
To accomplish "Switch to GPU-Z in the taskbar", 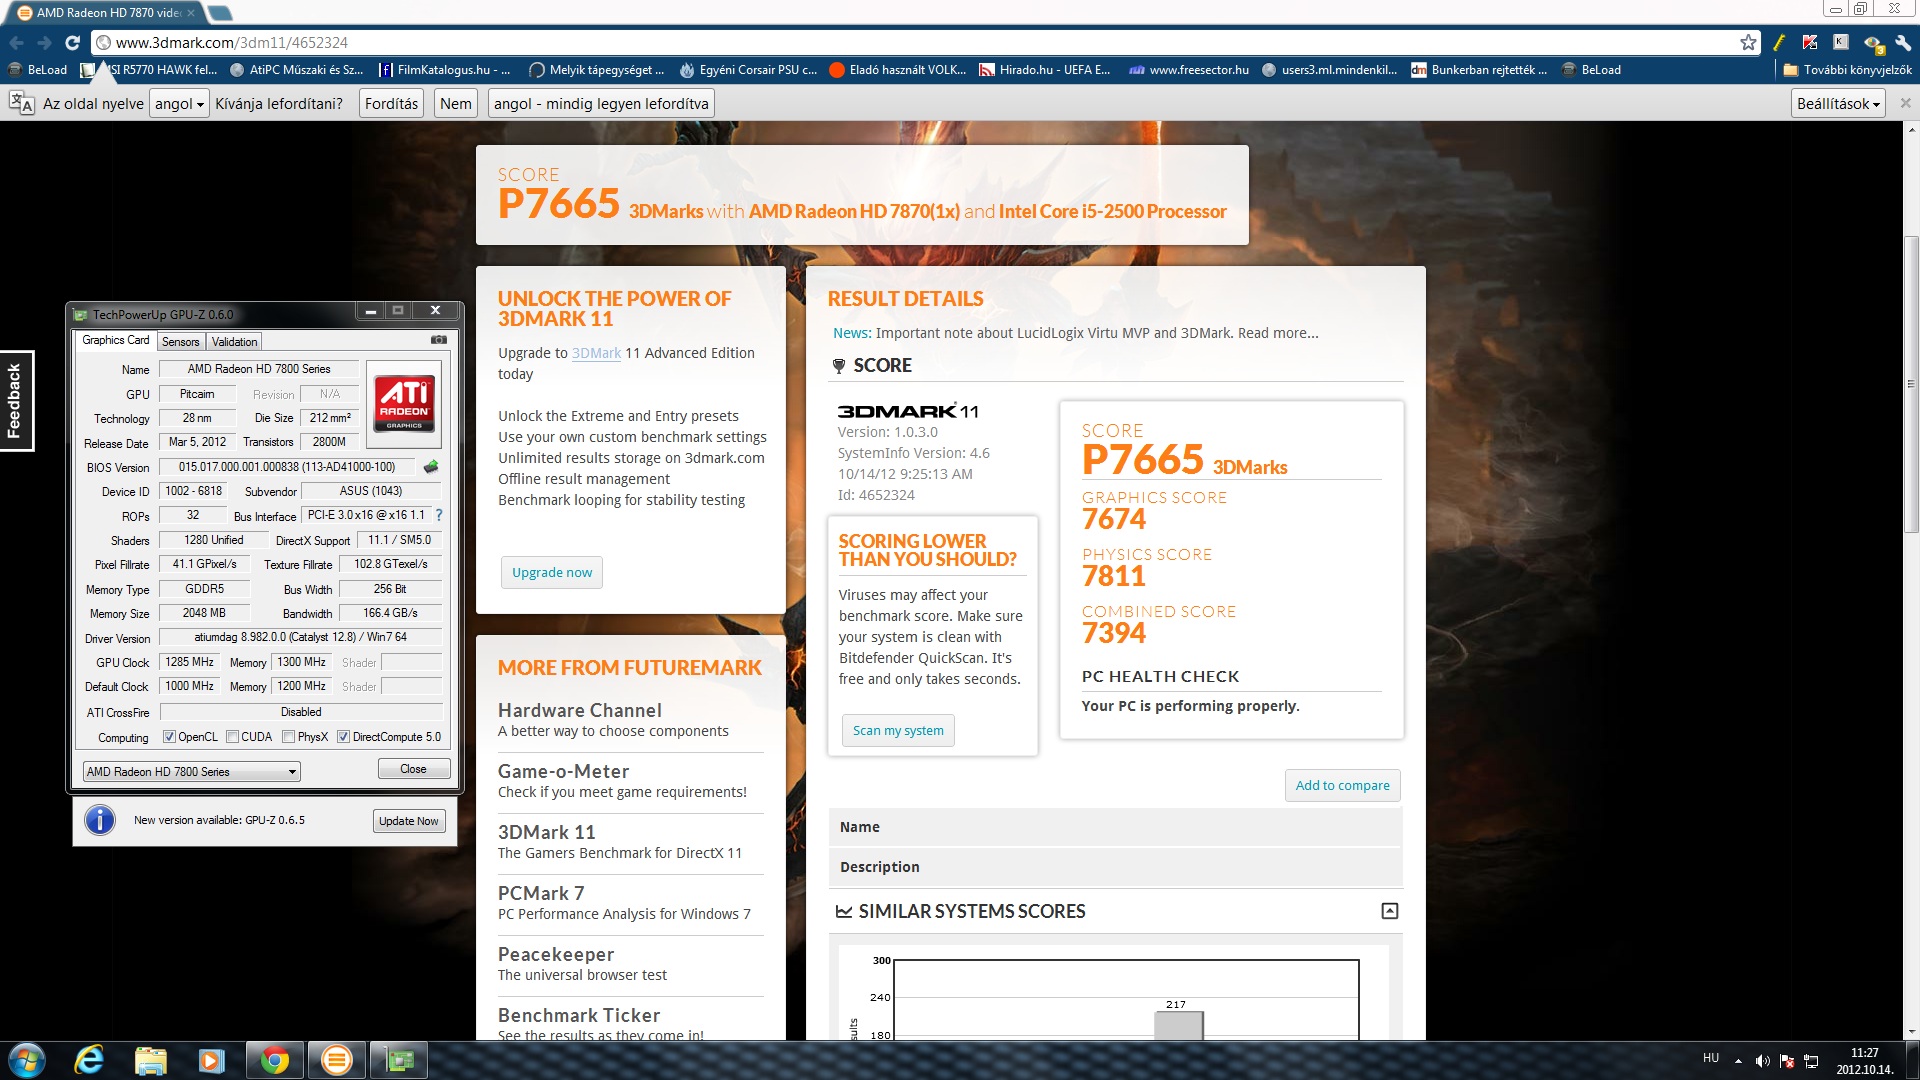I will (x=399, y=1060).
